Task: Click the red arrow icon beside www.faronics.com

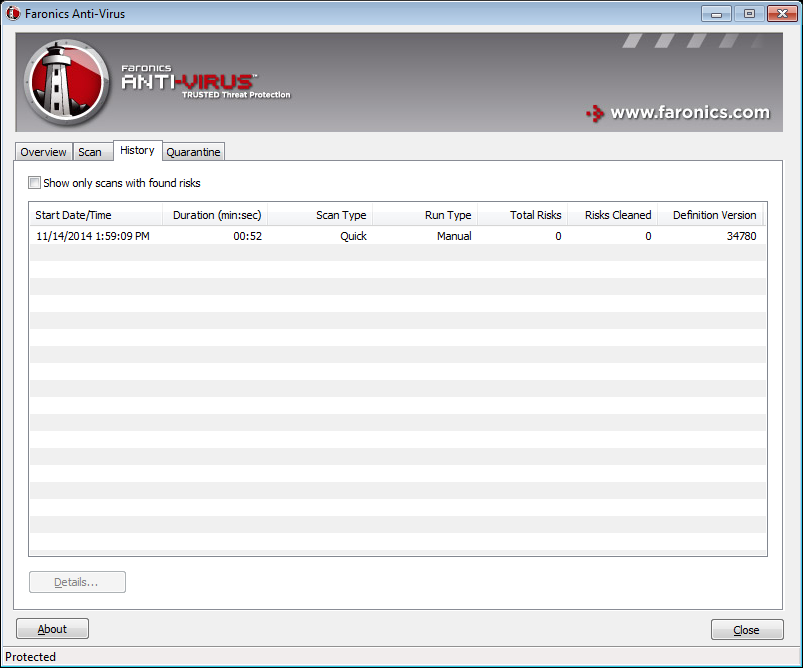Action: pos(595,113)
